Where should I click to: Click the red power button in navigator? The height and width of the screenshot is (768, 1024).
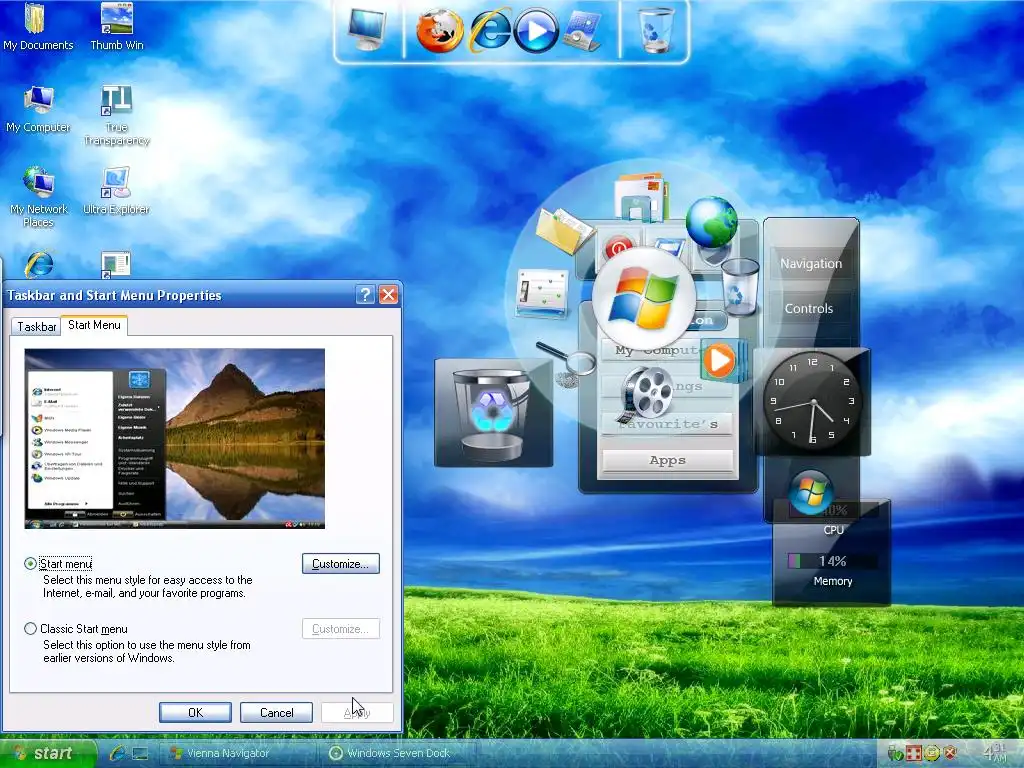[x=618, y=248]
